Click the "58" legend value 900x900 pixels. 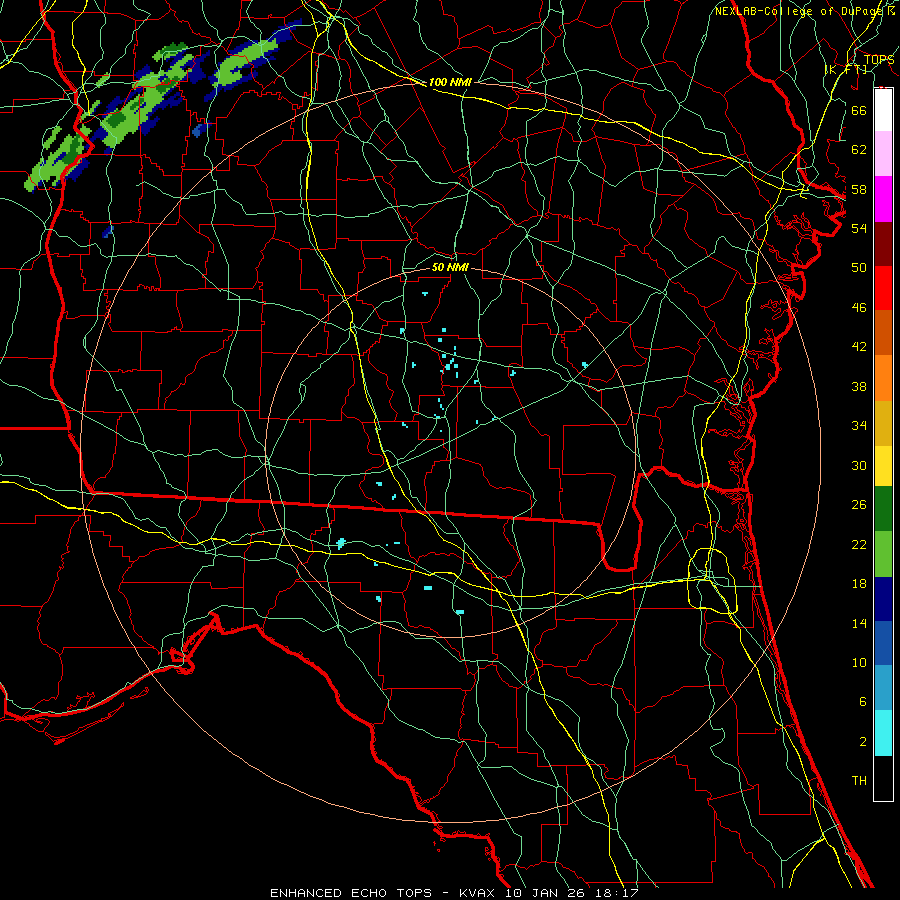coord(859,189)
